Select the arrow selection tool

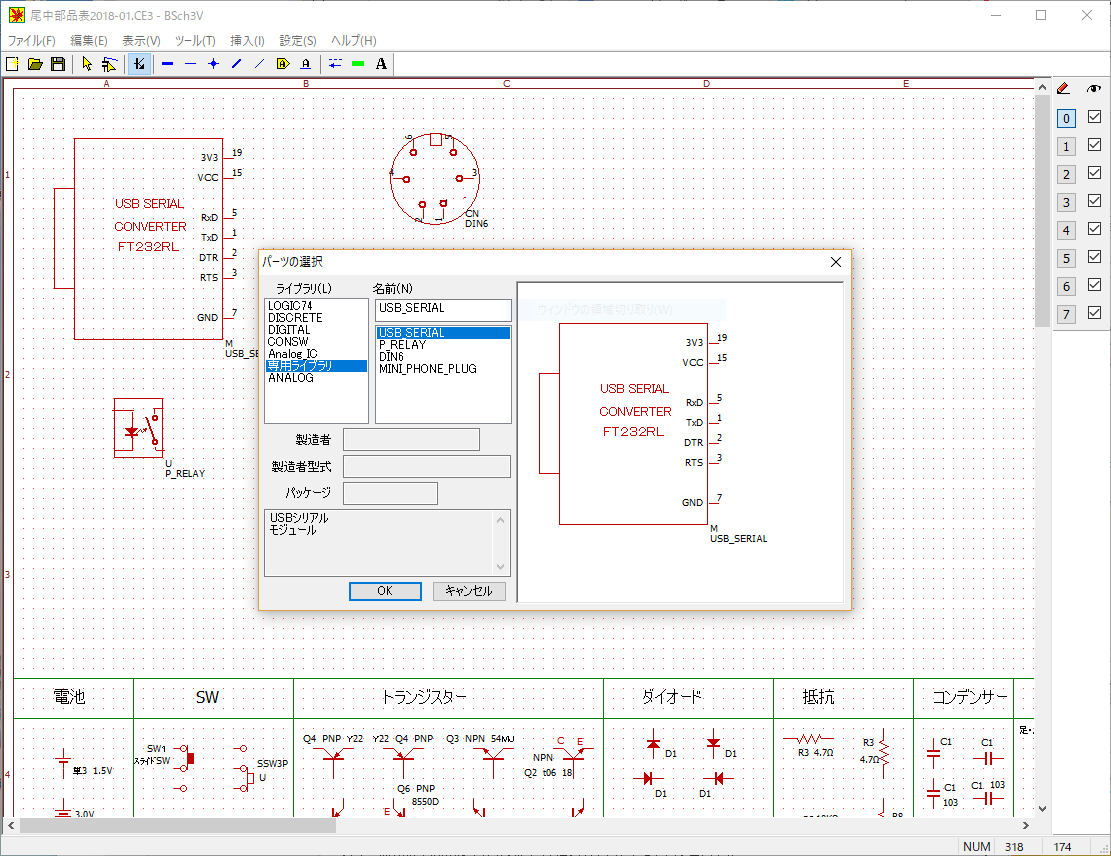tap(88, 63)
